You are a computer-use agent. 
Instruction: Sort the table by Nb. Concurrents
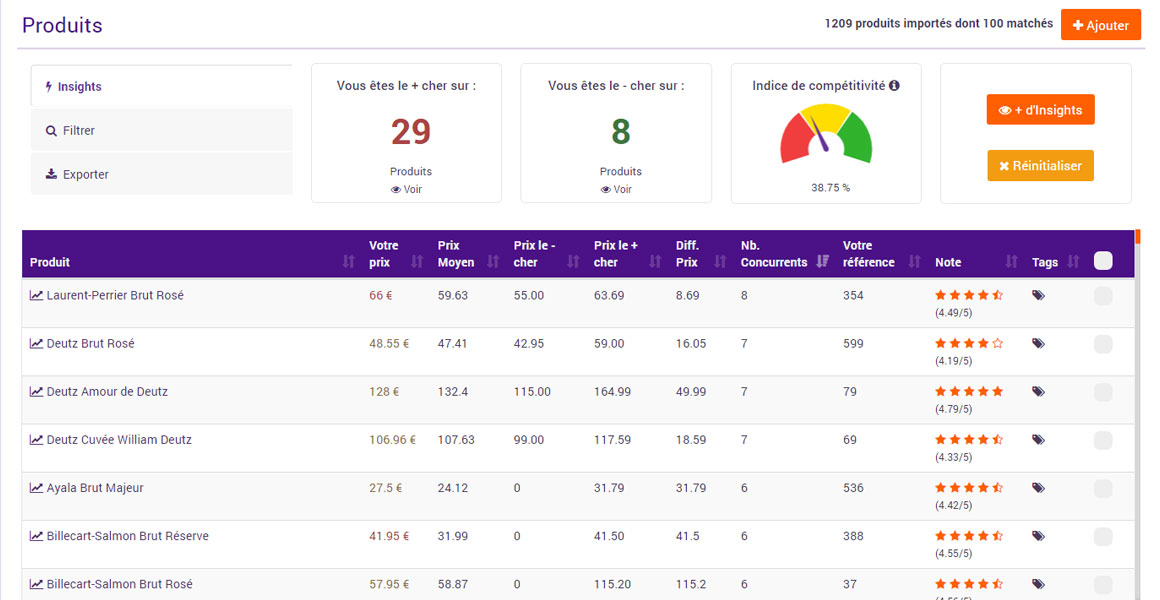coord(822,262)
